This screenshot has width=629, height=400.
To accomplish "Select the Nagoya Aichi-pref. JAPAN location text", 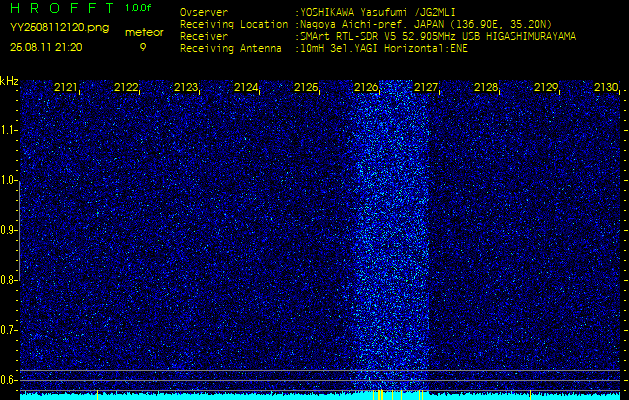I will [424, 24].
